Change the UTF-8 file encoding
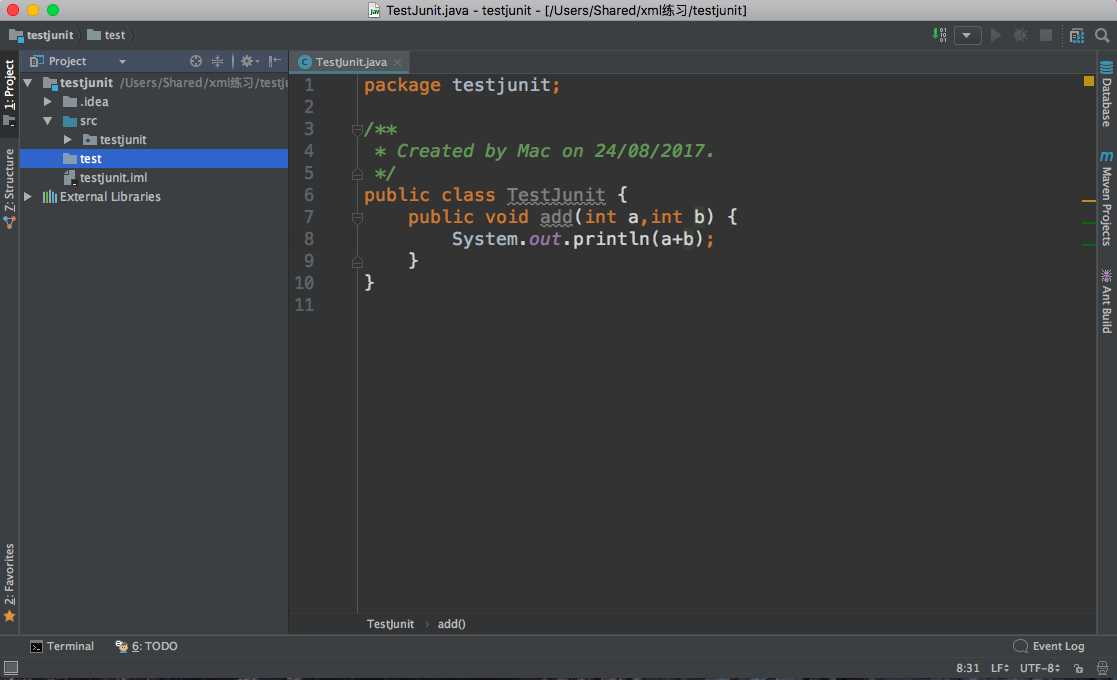 tap(1039, 668)
